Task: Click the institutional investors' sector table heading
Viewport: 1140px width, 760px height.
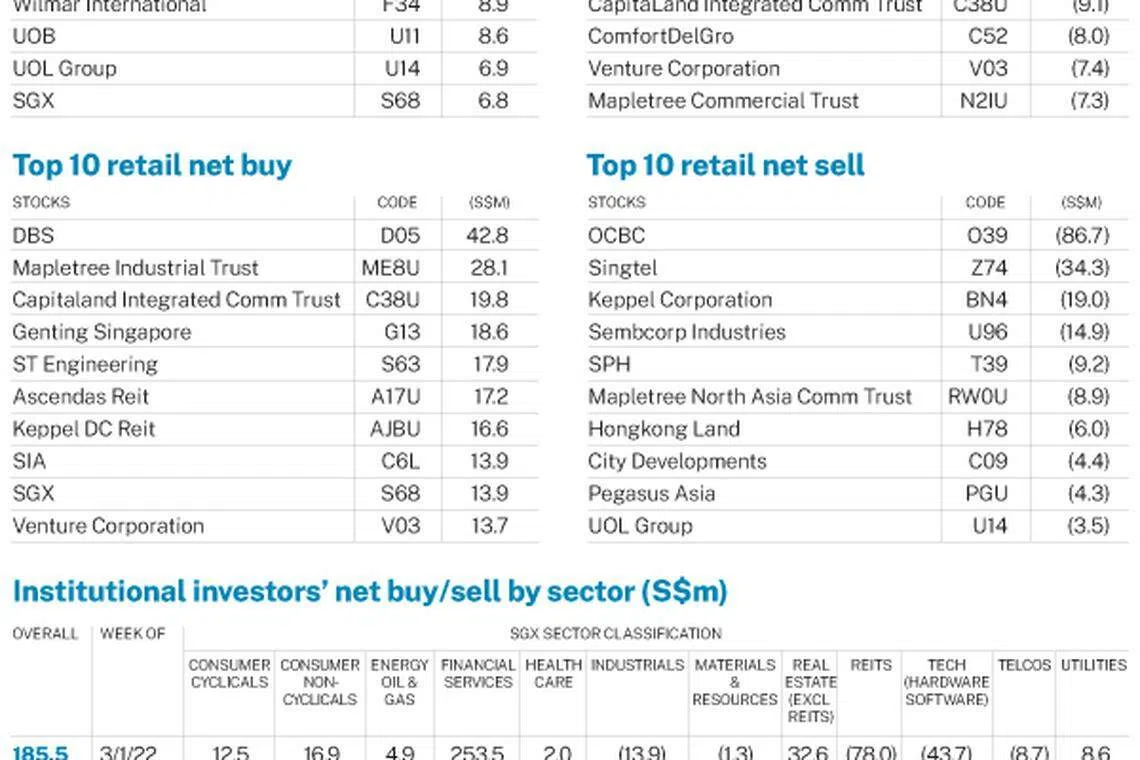Action: click(370, 591)
